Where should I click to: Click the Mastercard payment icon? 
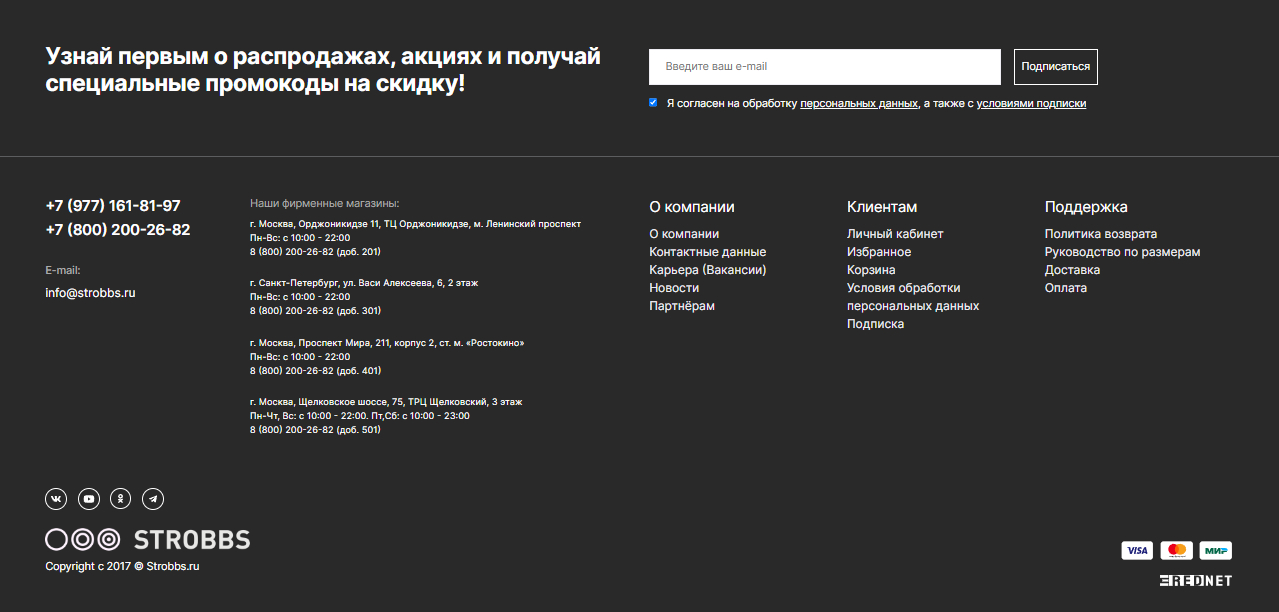(1176, 550)
